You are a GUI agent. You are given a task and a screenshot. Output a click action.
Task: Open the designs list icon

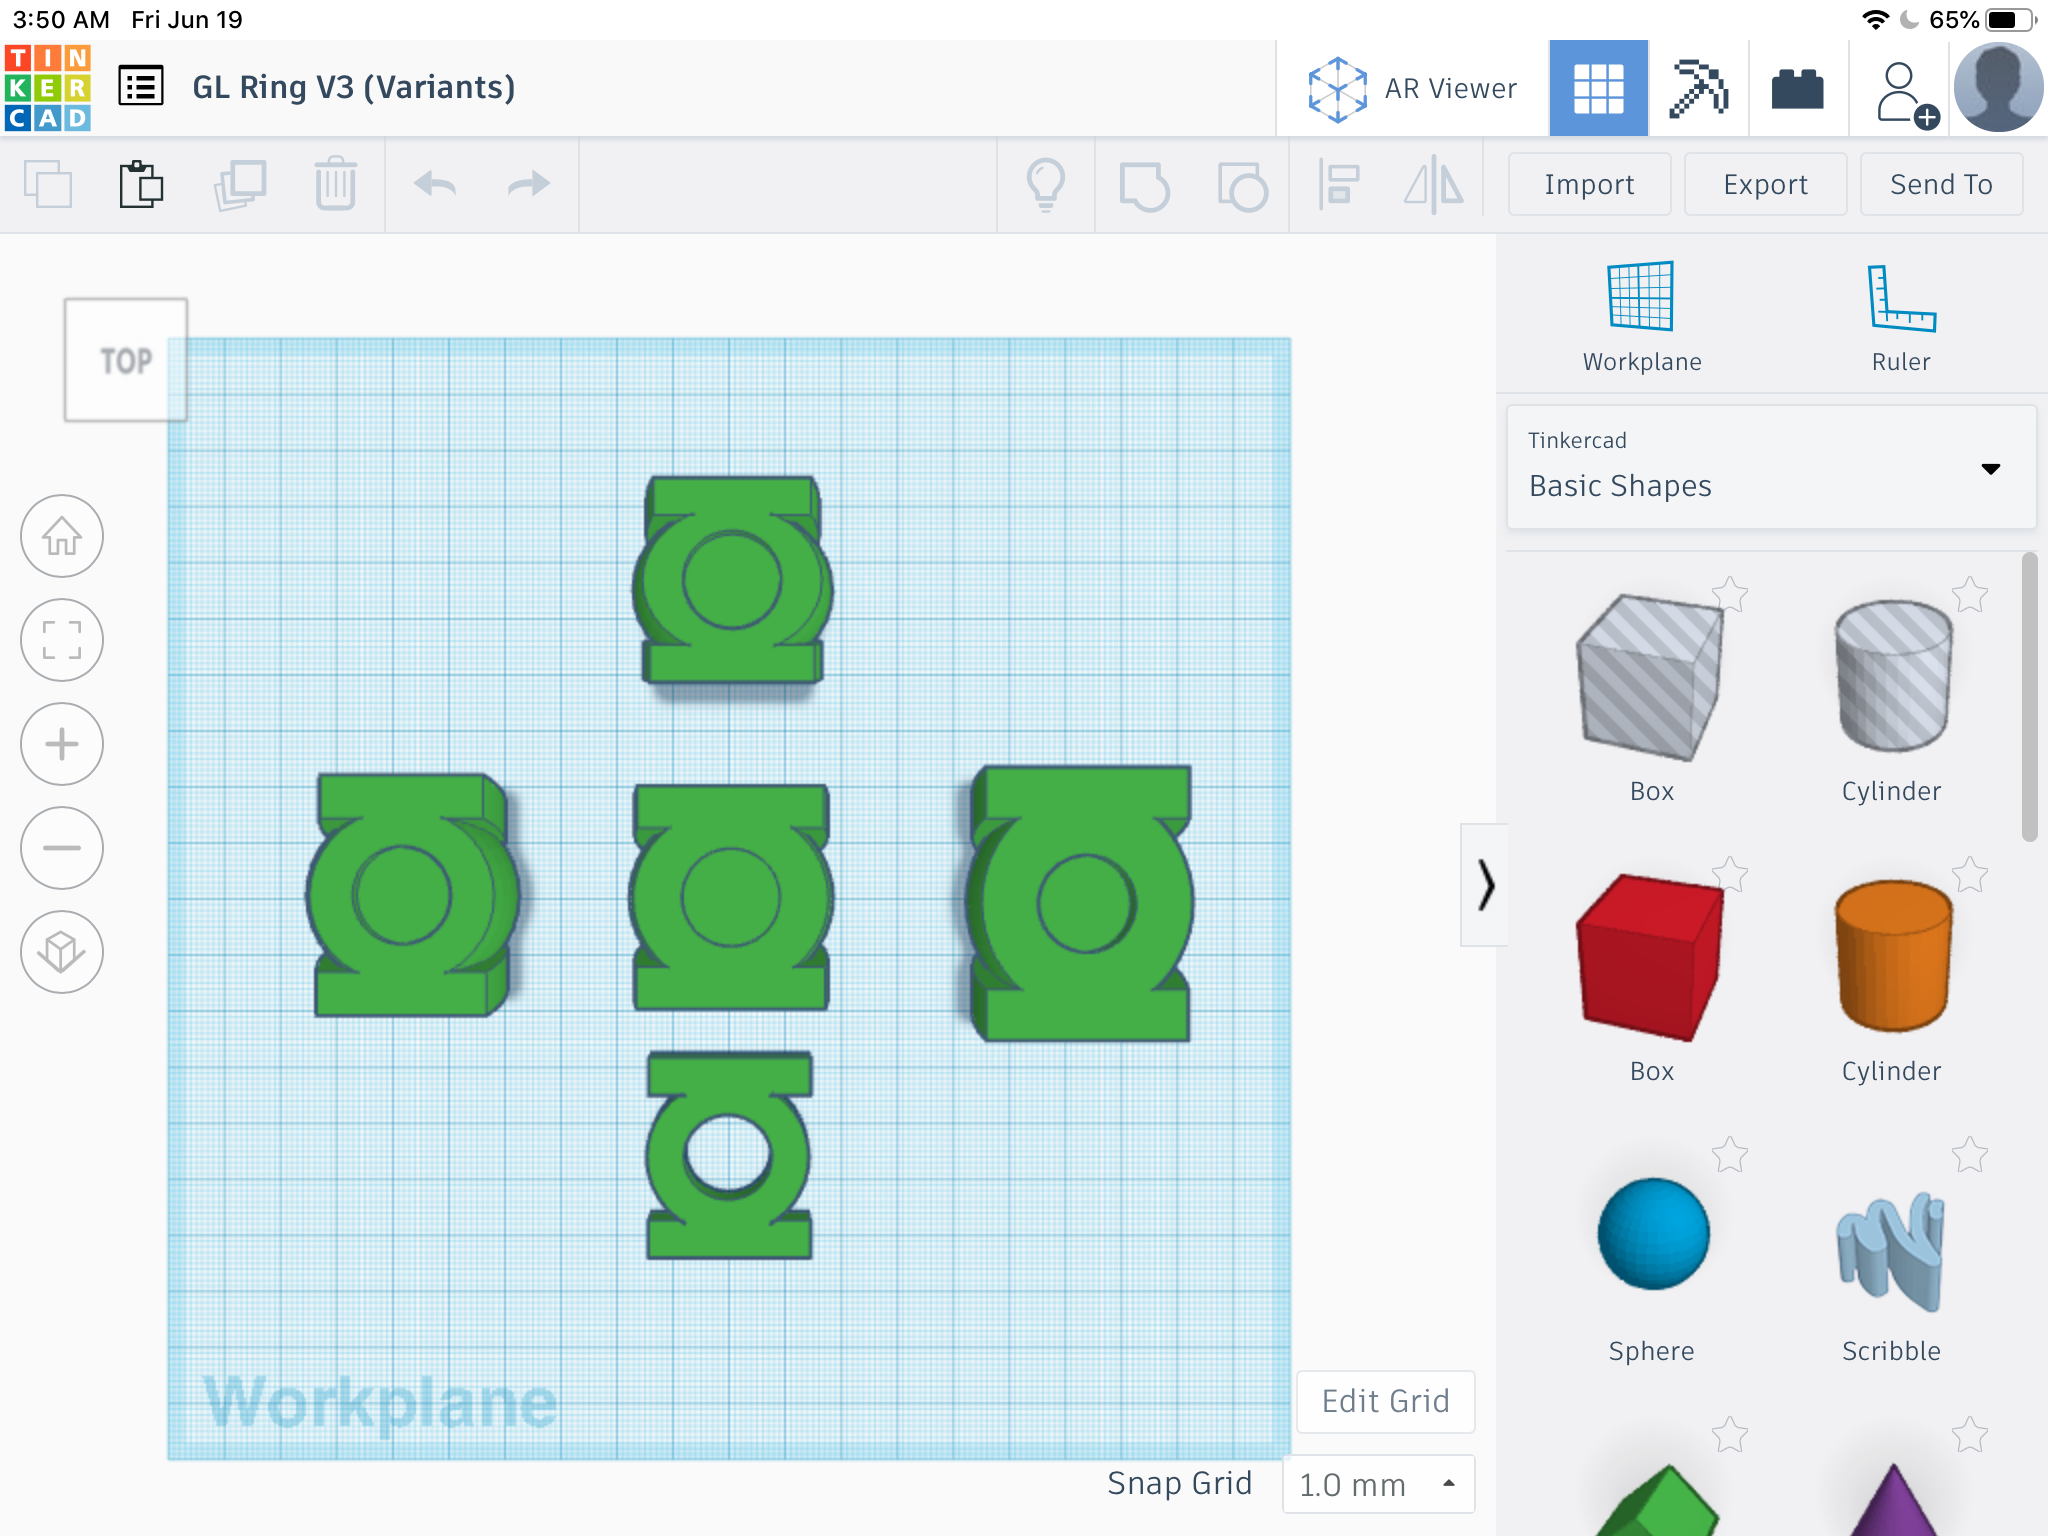click(141, 87)
